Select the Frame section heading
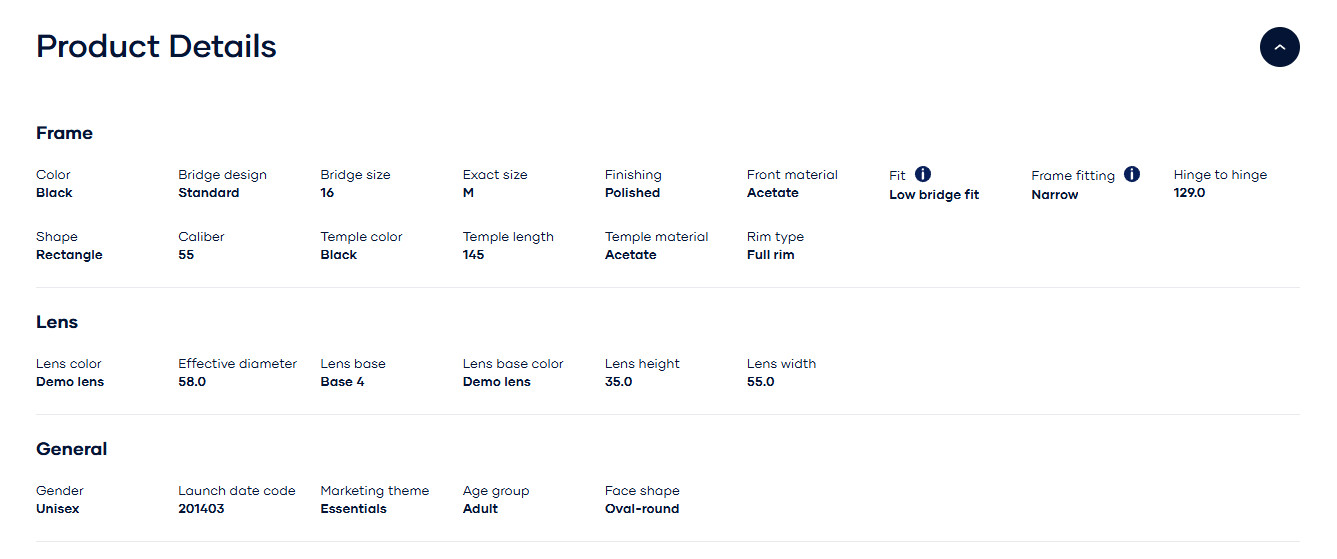The height and width of the screenshot is (559, 1337). (64, 133)
